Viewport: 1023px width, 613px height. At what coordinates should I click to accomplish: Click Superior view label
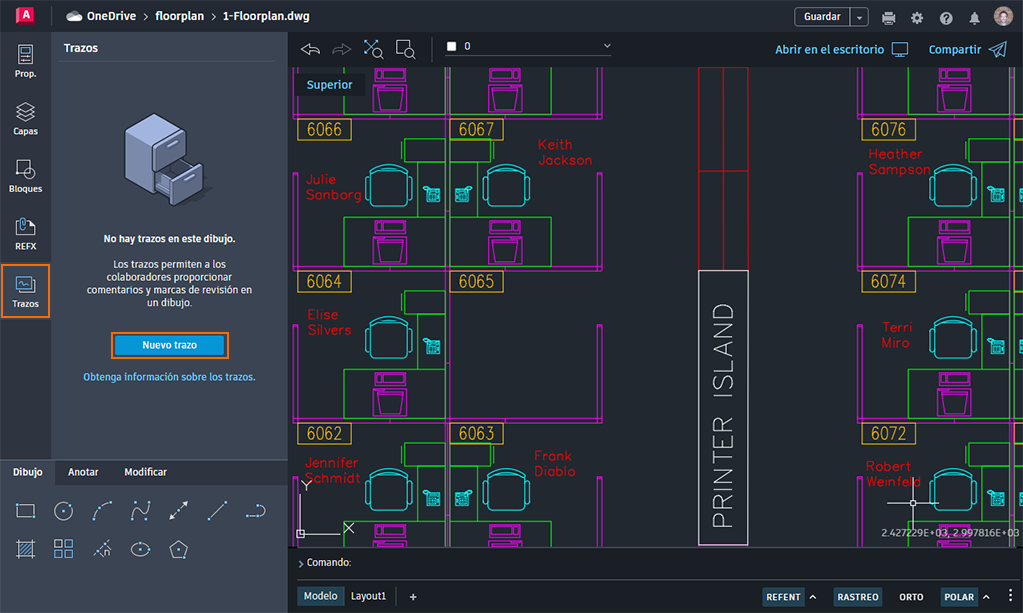coord(329,85)
